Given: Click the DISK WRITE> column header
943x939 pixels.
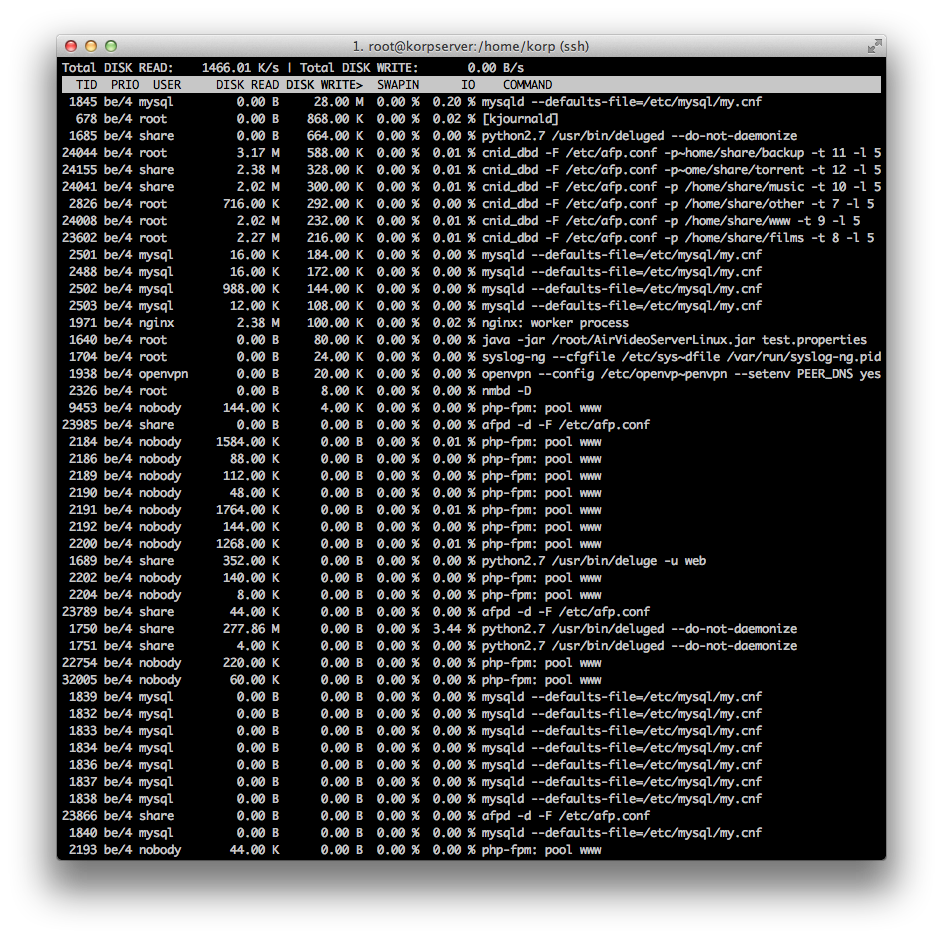Looking at the screenshot, I should (x=324, y=85).
